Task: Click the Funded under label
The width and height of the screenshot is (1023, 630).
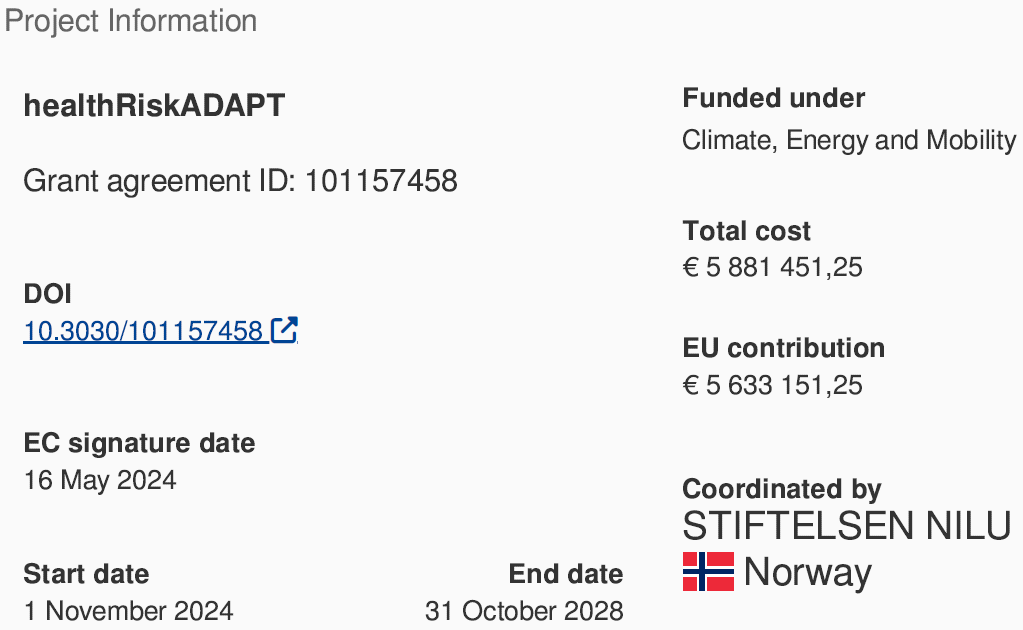Action: (773, 98)
